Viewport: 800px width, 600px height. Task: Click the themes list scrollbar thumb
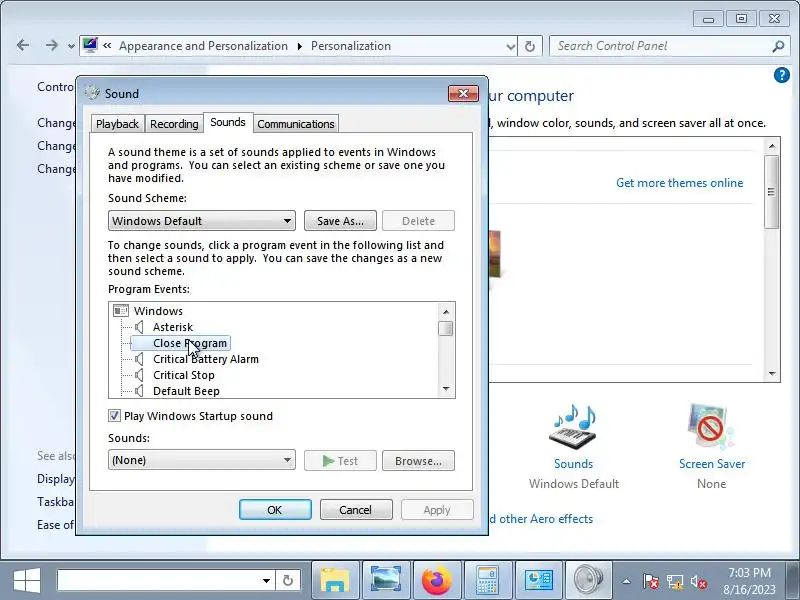click(772, 192)
